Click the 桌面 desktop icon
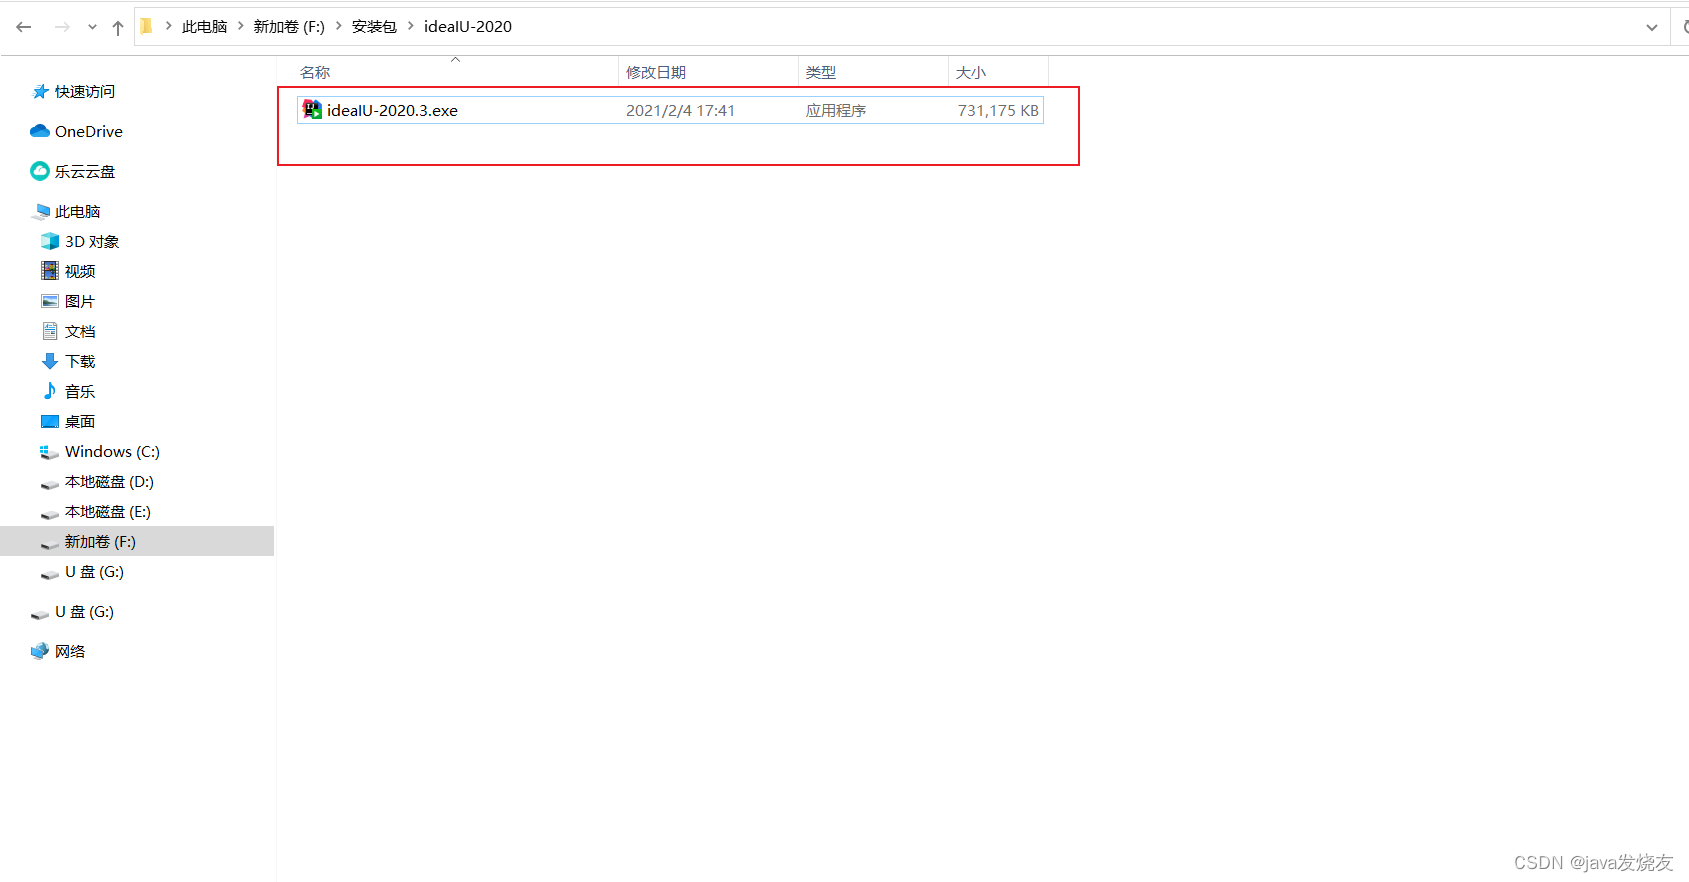 [x=50, y=421]
